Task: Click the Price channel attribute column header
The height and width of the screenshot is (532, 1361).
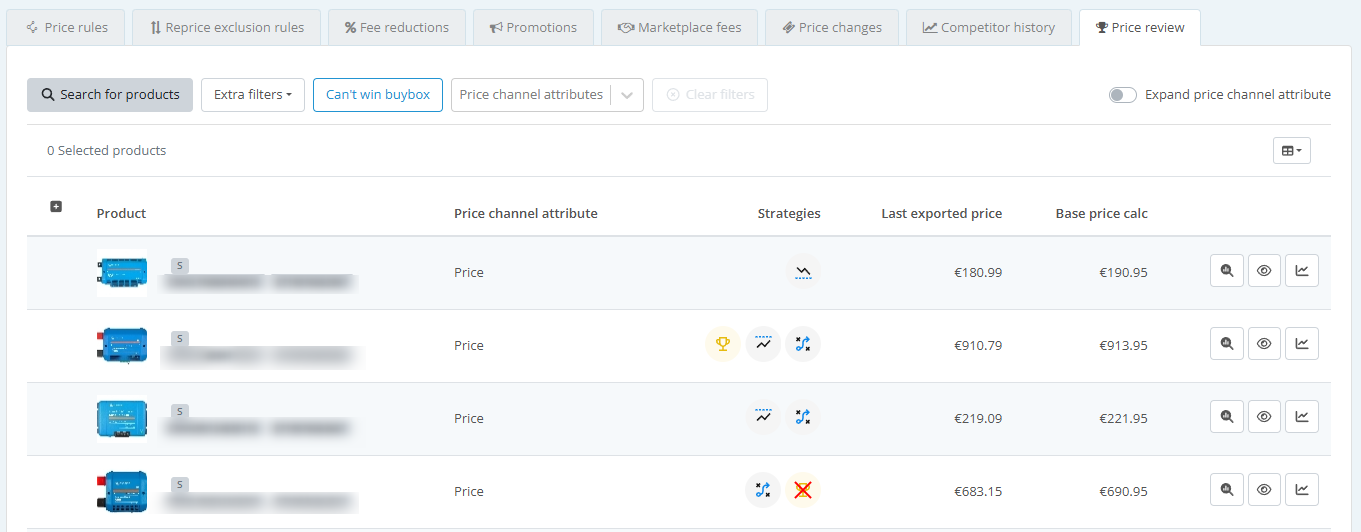Action: [x=526, y=213]
